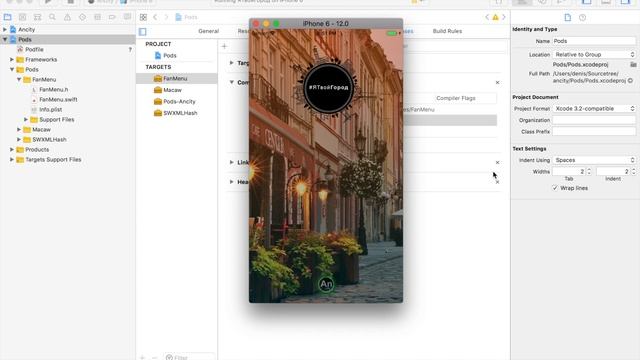
Task: Open the Source Control navigator
Action: tap(22, 17)
